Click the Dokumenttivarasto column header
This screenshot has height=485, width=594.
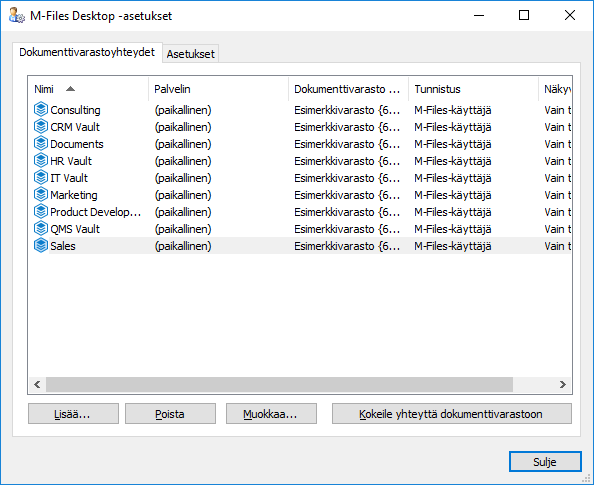click(349, 89)
